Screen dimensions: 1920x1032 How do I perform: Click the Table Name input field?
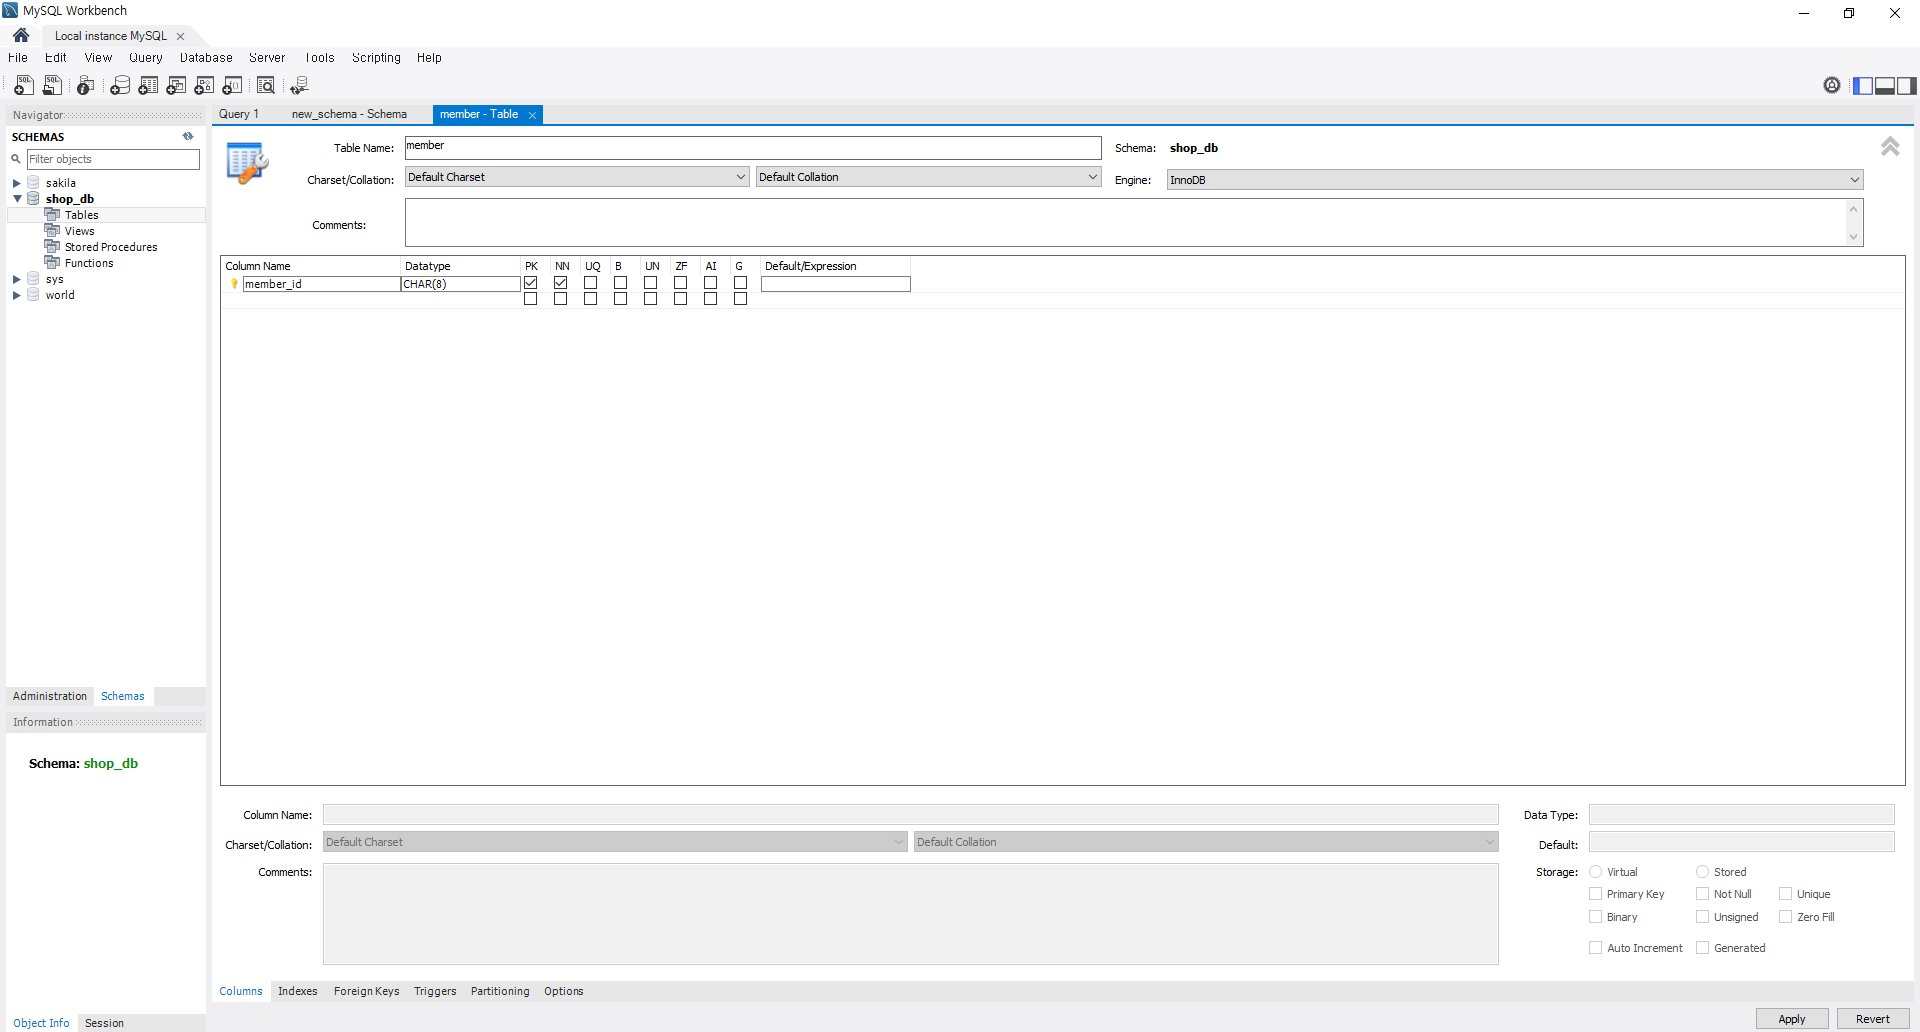[x=753, y=148]
